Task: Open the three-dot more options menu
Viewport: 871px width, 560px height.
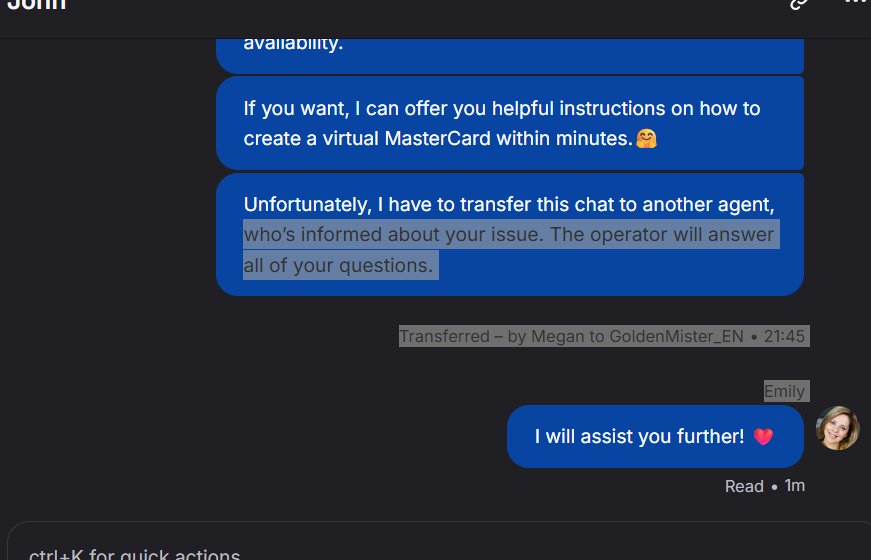Action: [x=857, y=2]
